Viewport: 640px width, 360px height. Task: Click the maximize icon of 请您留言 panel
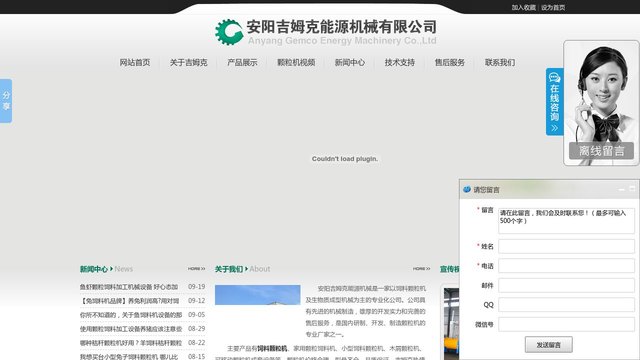click(632, 189)
